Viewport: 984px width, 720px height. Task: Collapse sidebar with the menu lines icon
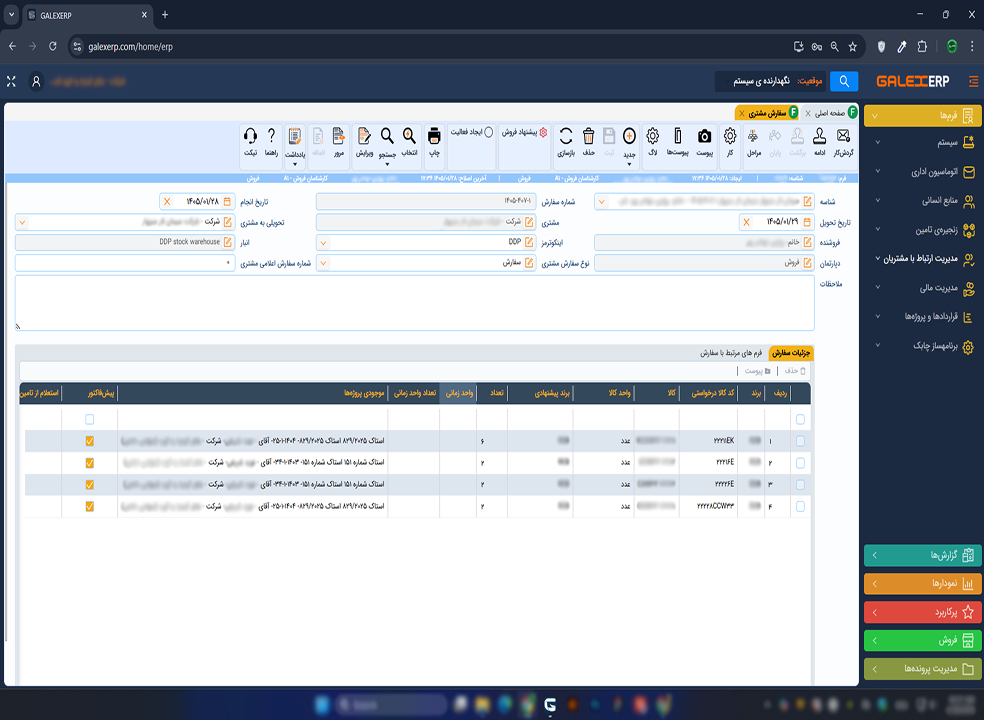[973, 81]
